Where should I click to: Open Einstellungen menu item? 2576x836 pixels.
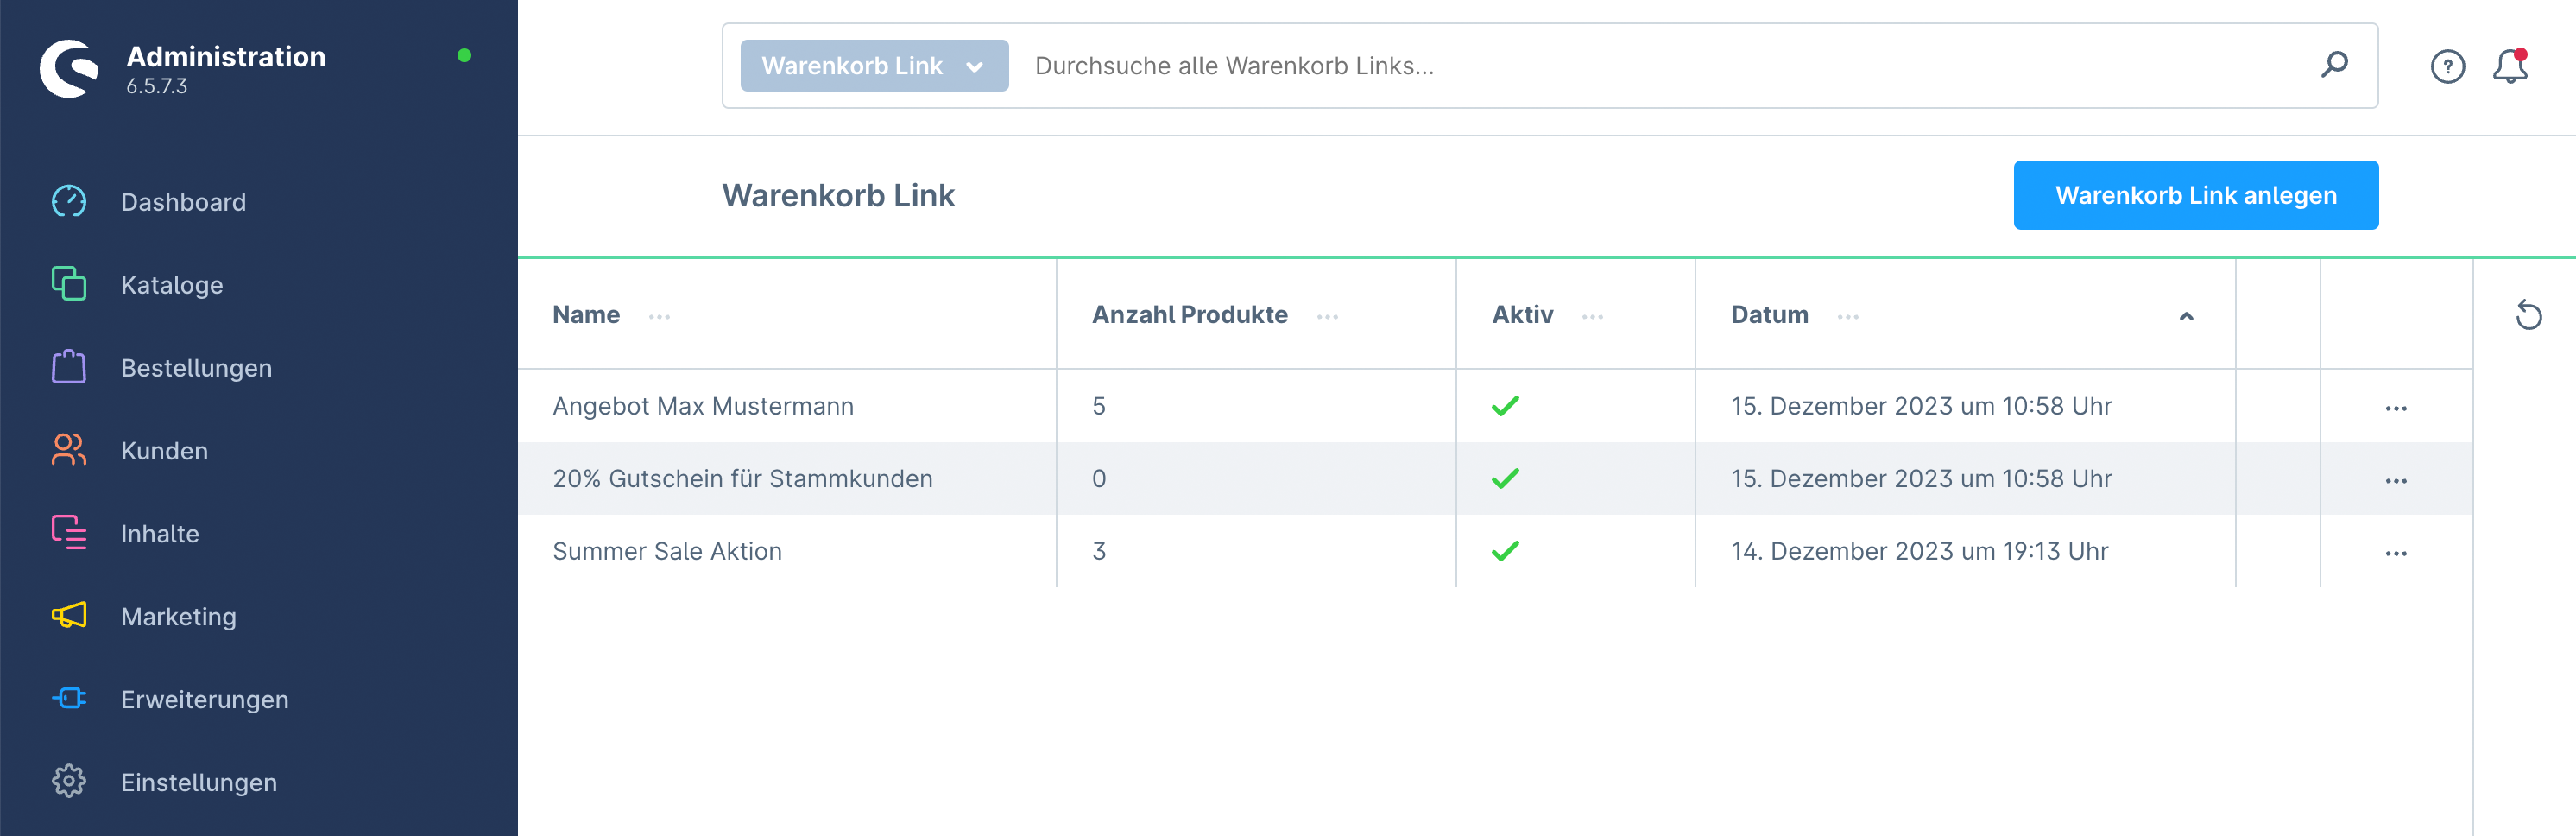click(199, 783)
